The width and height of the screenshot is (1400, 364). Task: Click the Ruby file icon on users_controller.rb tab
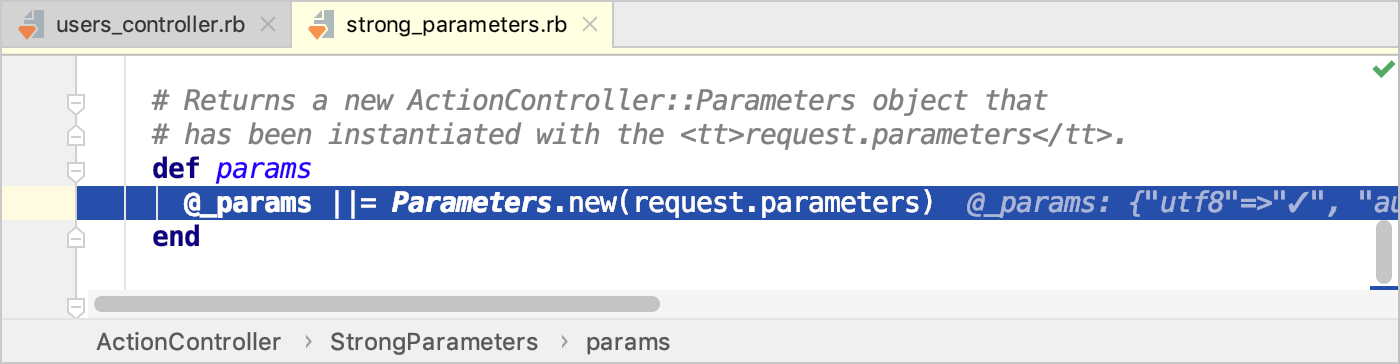(30, 25)
